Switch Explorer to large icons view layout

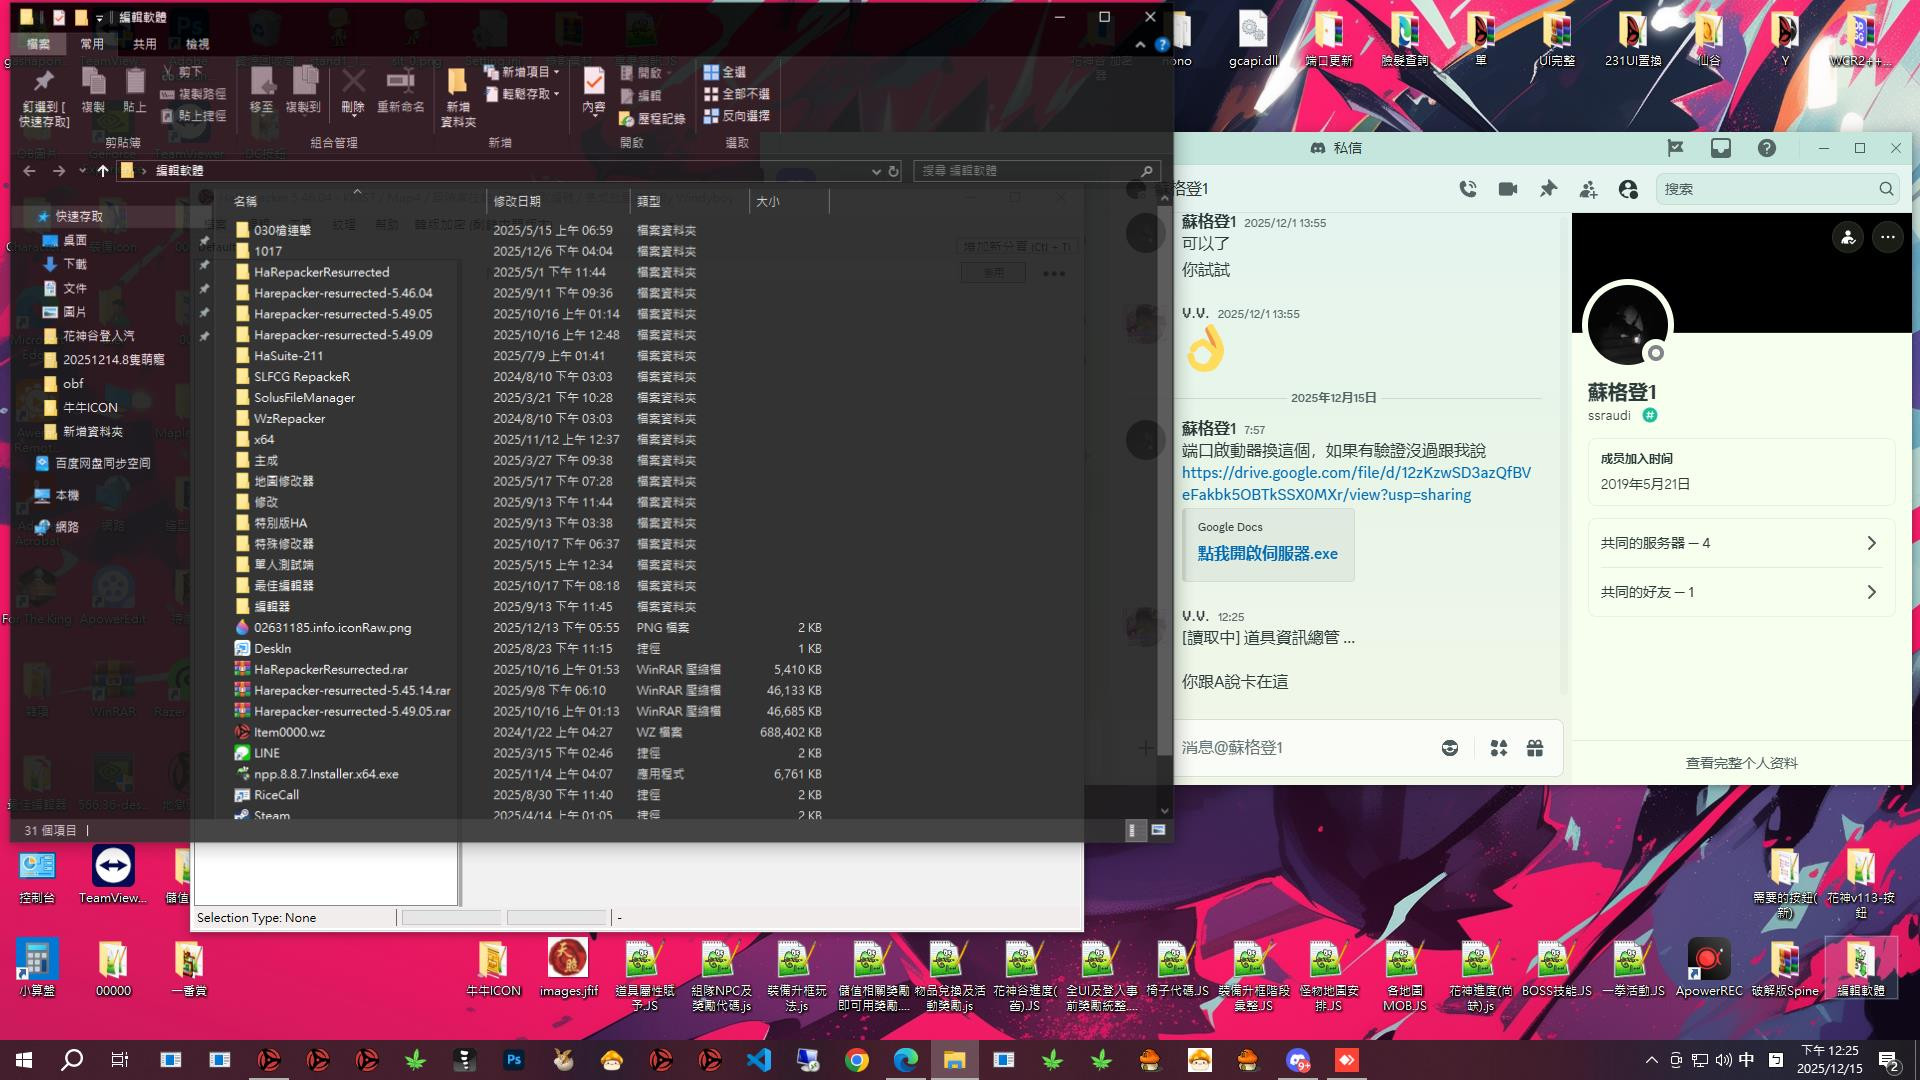(x=1158, y=830)
